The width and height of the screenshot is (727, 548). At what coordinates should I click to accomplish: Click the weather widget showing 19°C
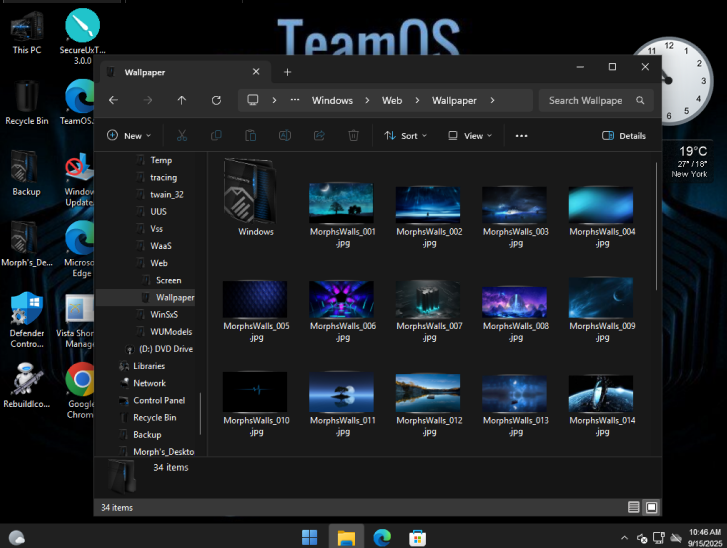[x=689, y=162]
